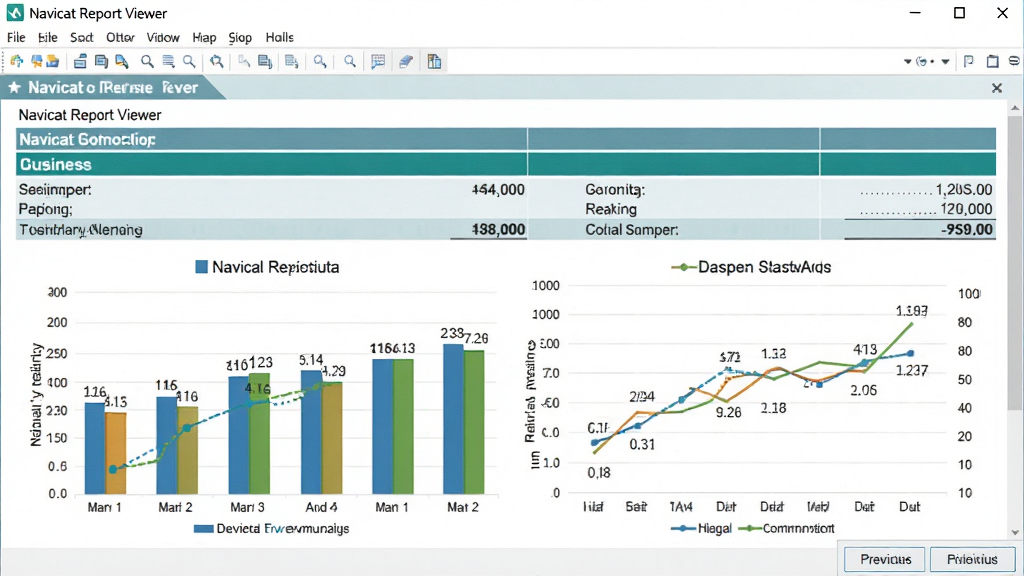This screenshot has width=1024, height=576.
Task: Click the Previous button
Action: pos(885,559)
